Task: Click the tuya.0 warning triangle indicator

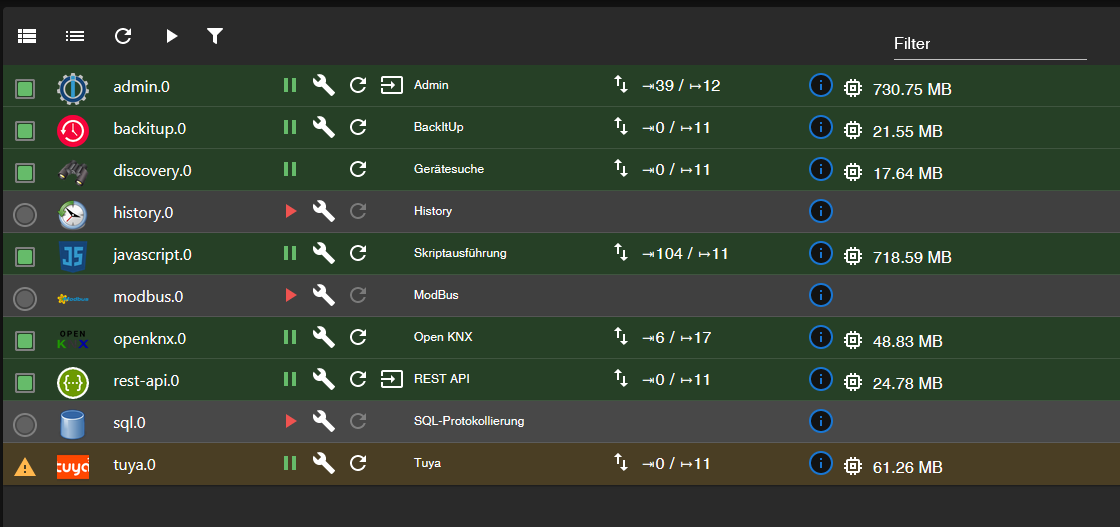Action: click(x=26, y=465)
